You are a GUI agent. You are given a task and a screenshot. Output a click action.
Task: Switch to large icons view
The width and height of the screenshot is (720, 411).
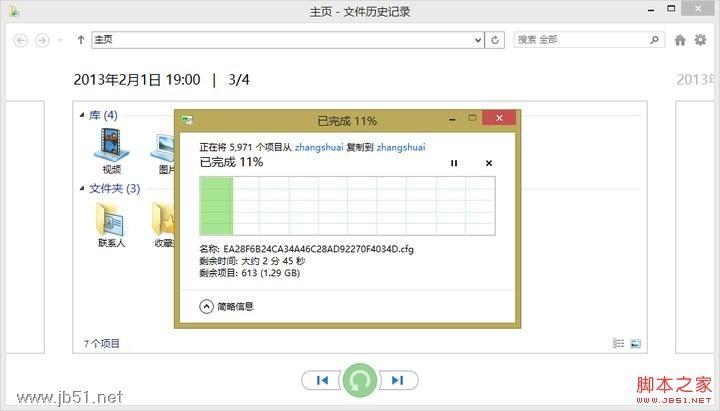(636, 343)
